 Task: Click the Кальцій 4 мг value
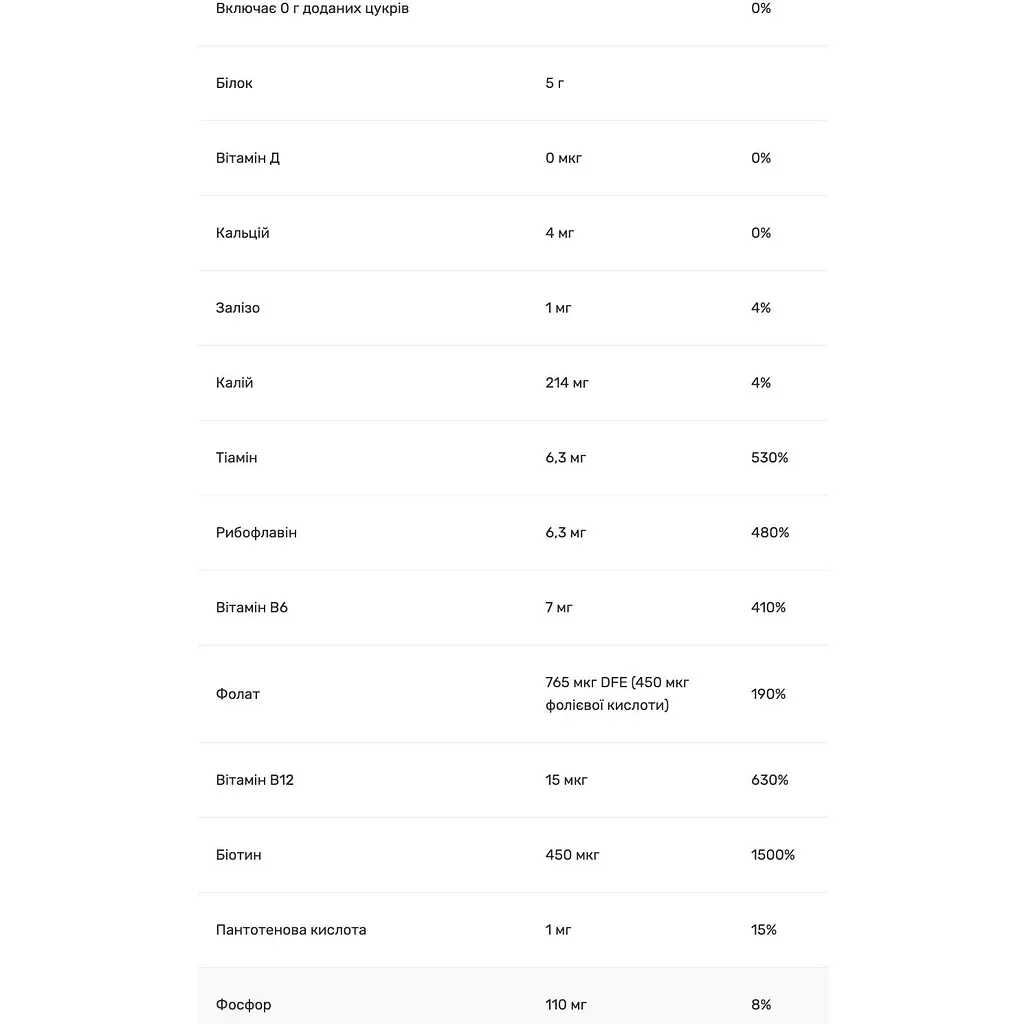click(559, 233)
